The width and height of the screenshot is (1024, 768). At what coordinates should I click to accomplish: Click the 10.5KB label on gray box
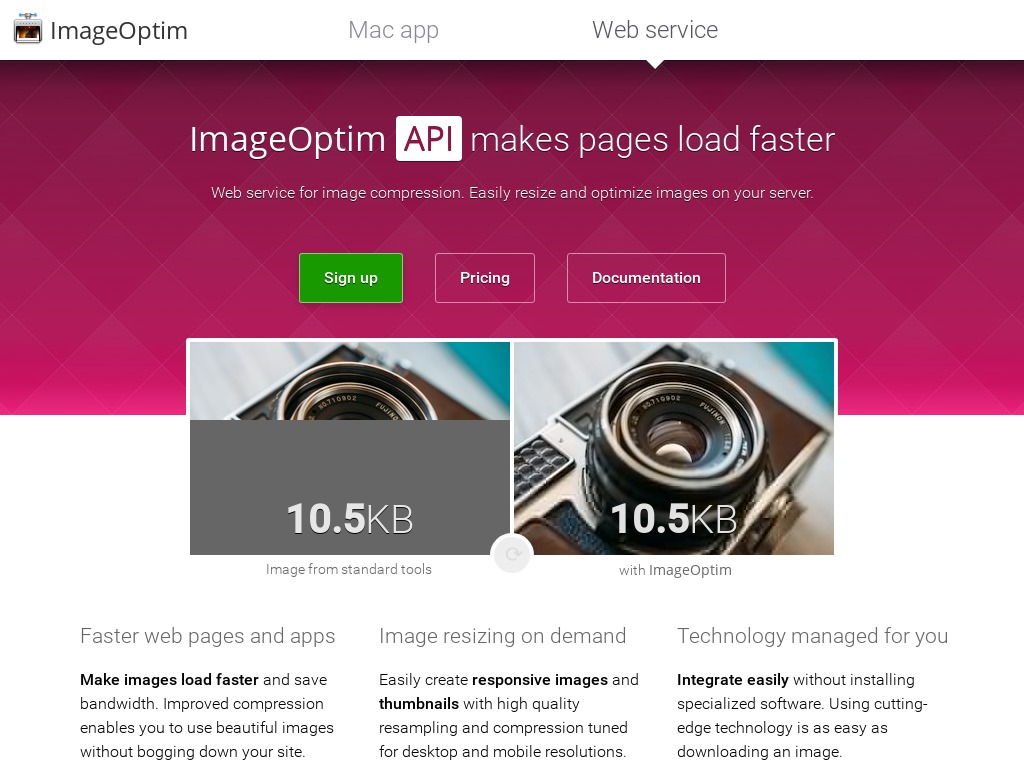[x=350, y=519]
